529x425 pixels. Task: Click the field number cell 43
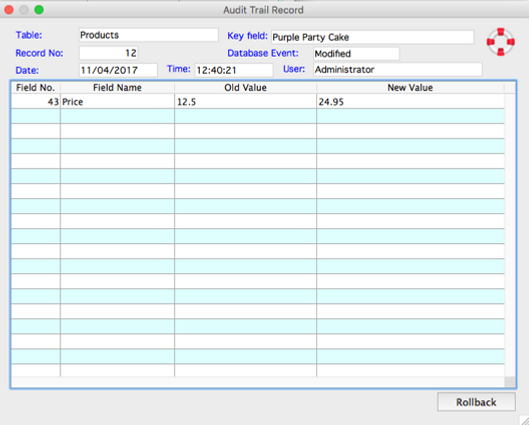tap(35, 102)
